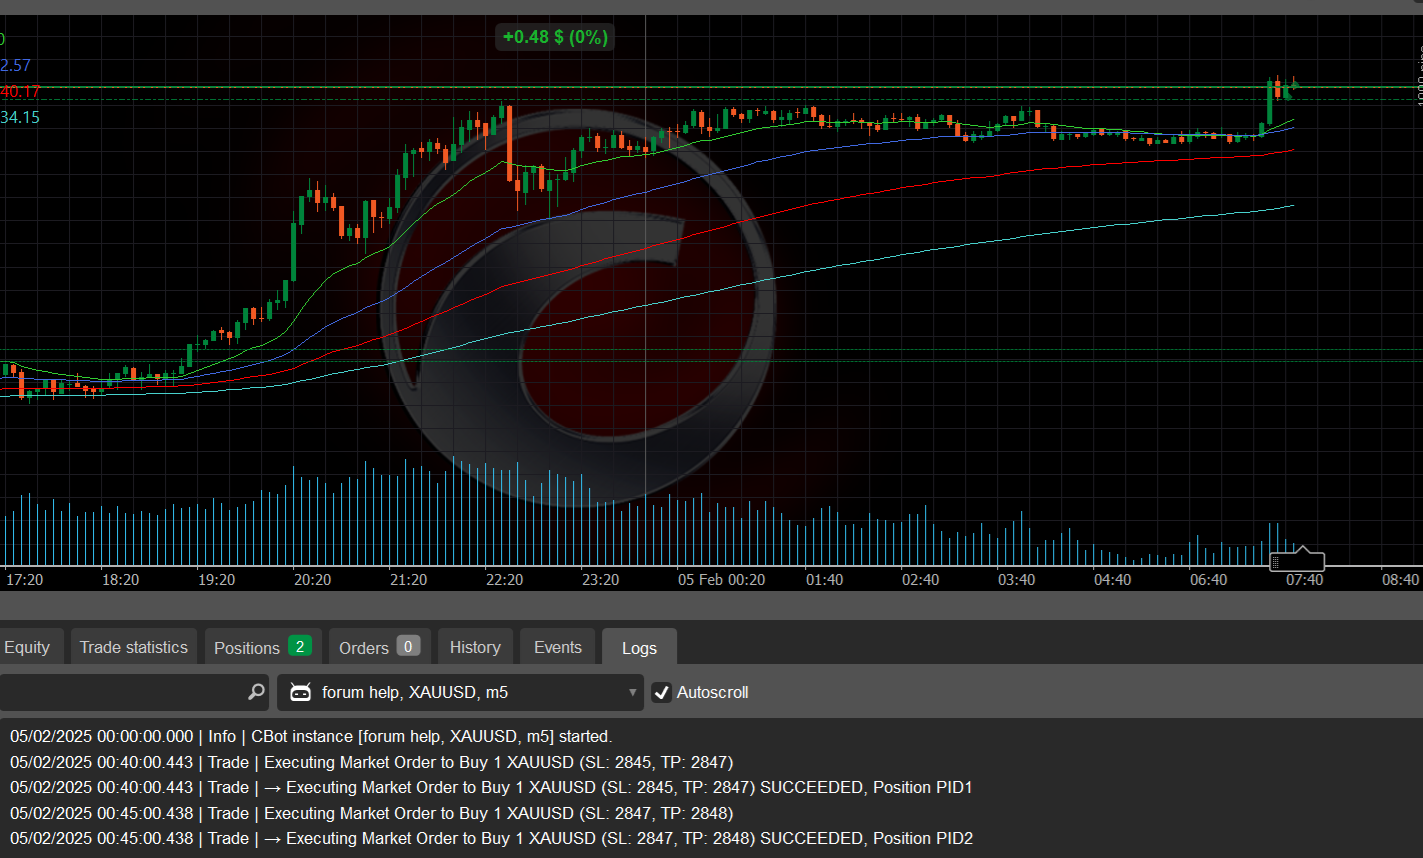Select the Logs tab

[x=639, y=647]
